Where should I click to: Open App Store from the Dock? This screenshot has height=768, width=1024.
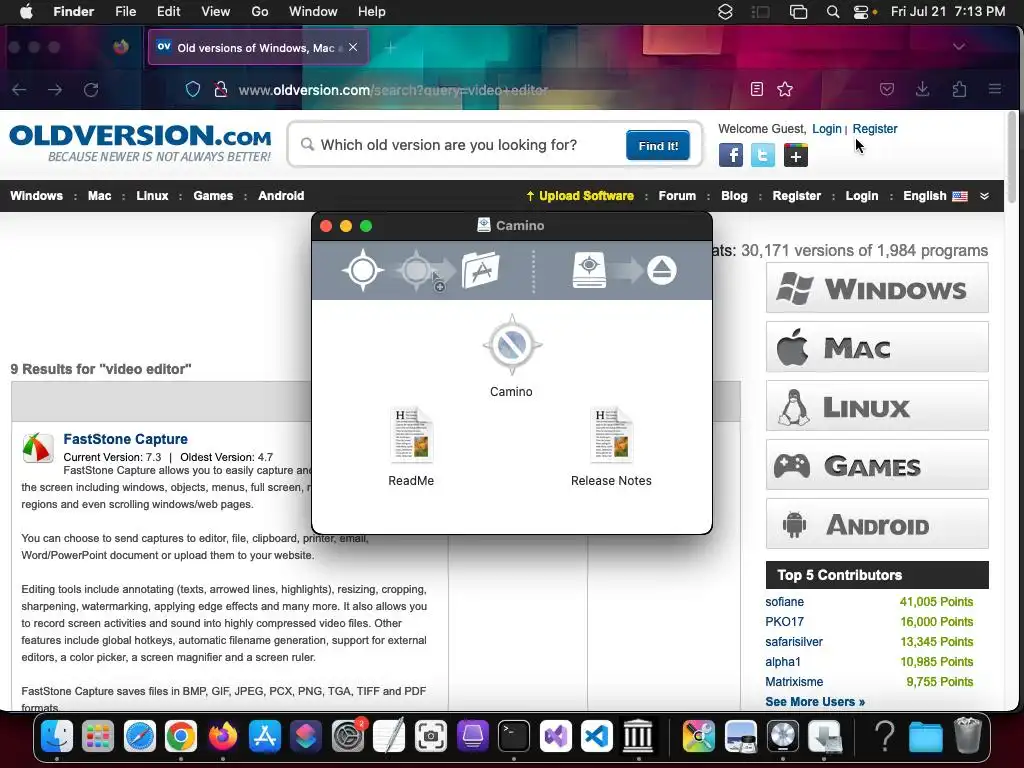(x=264, y=736)
